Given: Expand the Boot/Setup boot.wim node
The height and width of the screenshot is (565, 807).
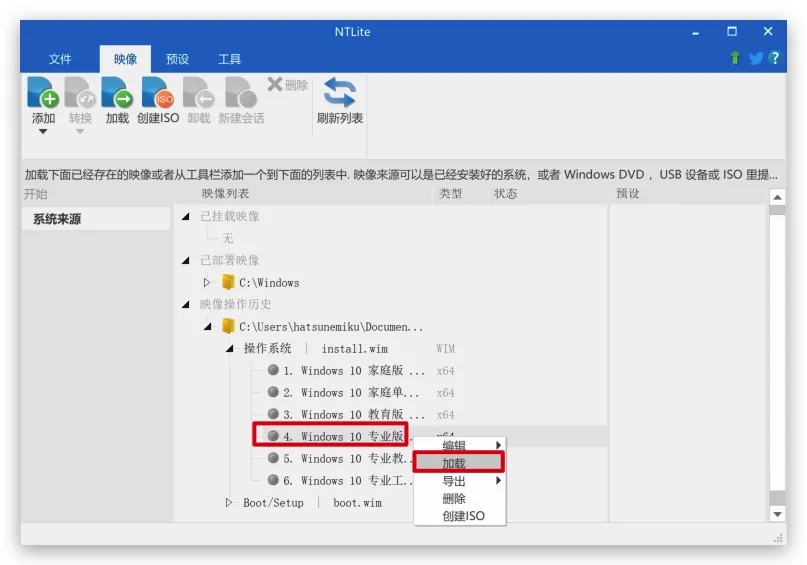Looking at the screenshot, I should 229,503.
